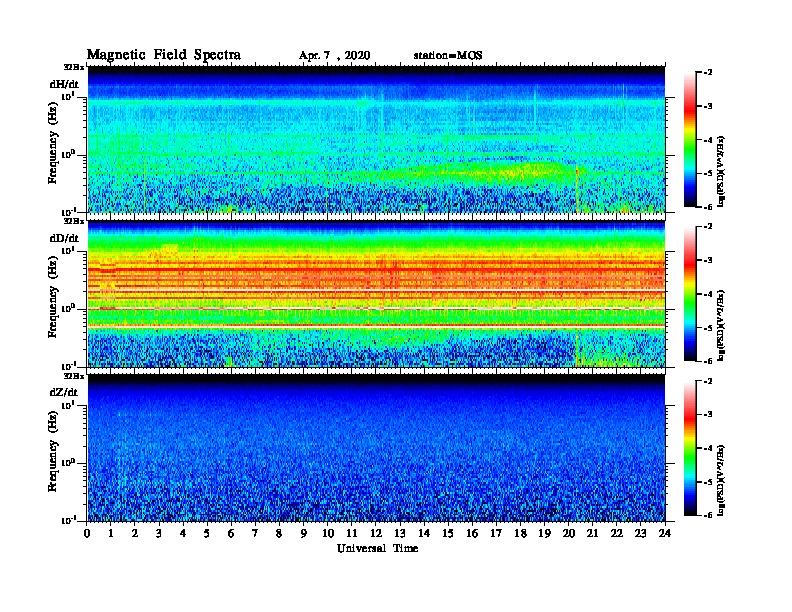
Task: Click the "Universal Time" axis title
Action: click(x=378, y=548)
